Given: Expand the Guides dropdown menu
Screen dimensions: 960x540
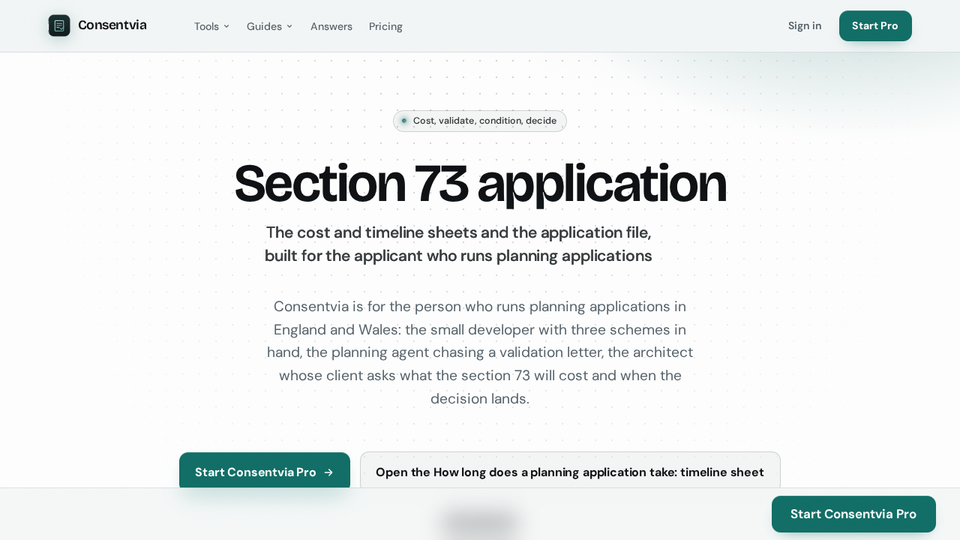Looking at the screenshot, I should tap(269, 26).
